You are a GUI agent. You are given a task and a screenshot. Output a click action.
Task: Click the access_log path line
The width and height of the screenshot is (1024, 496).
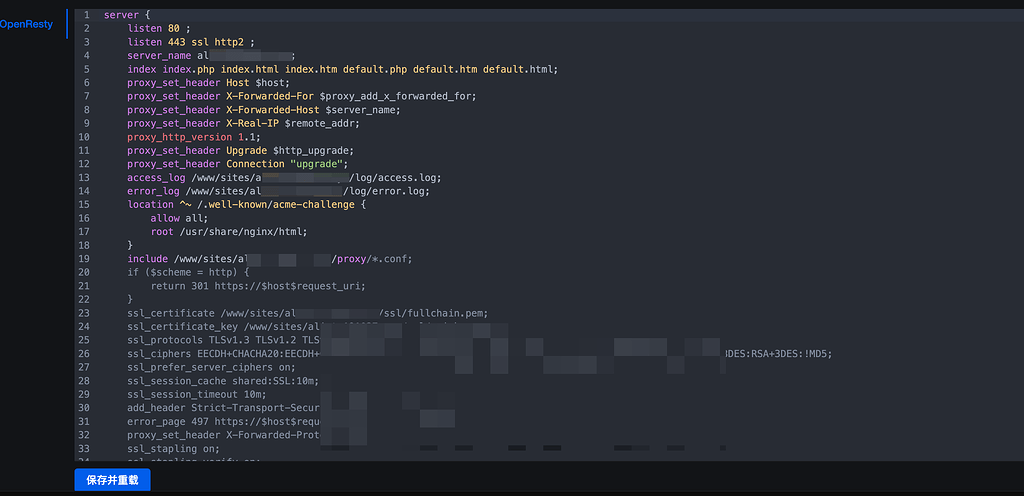[x=284, y=178]
